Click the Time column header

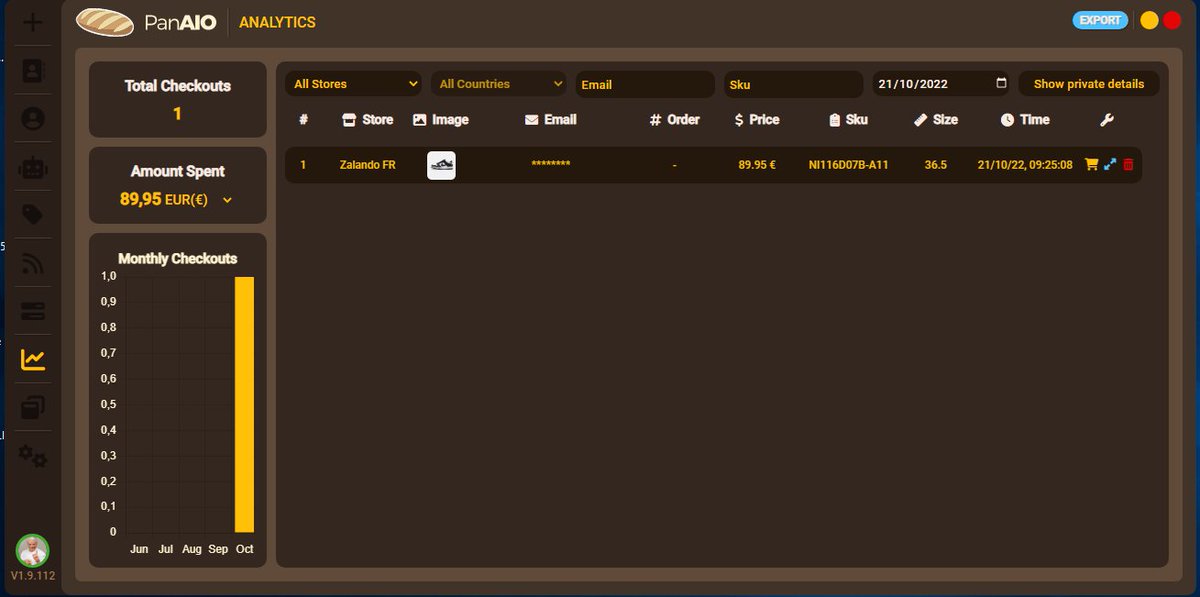coord(1025,120)
